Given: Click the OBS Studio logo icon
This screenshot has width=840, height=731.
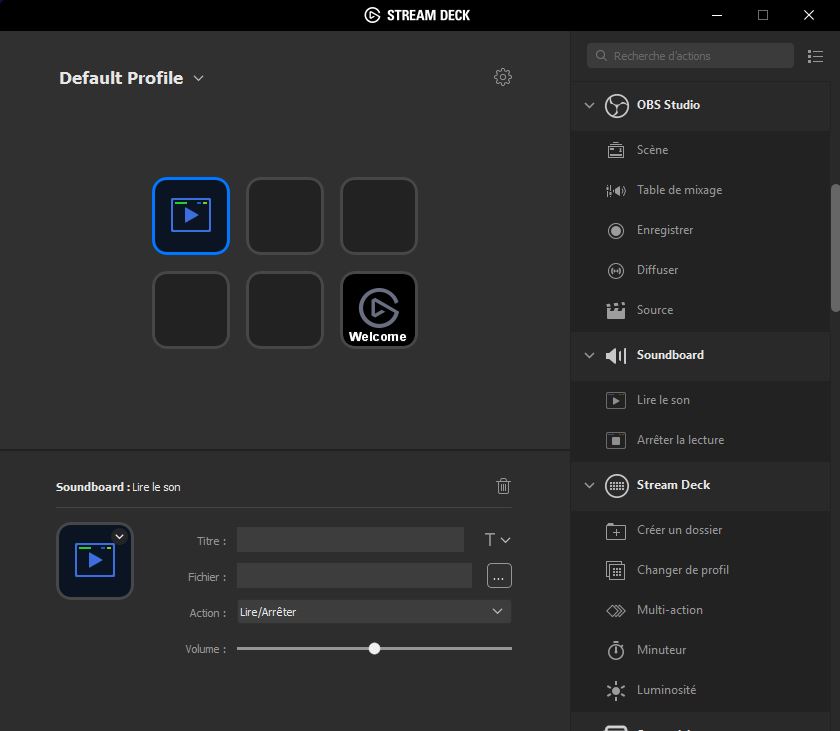Looking at the screenshot, I should [x=617, y=105].
